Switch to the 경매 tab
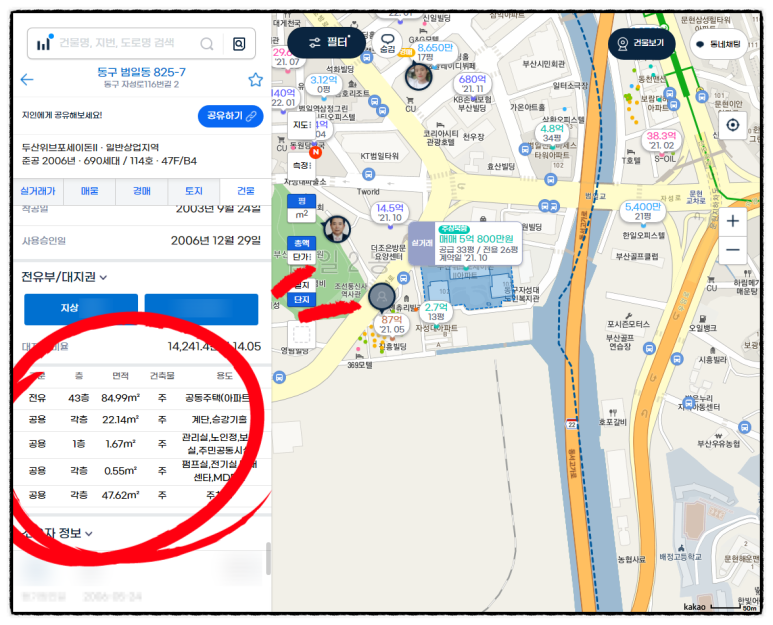 tap(142, 191)
